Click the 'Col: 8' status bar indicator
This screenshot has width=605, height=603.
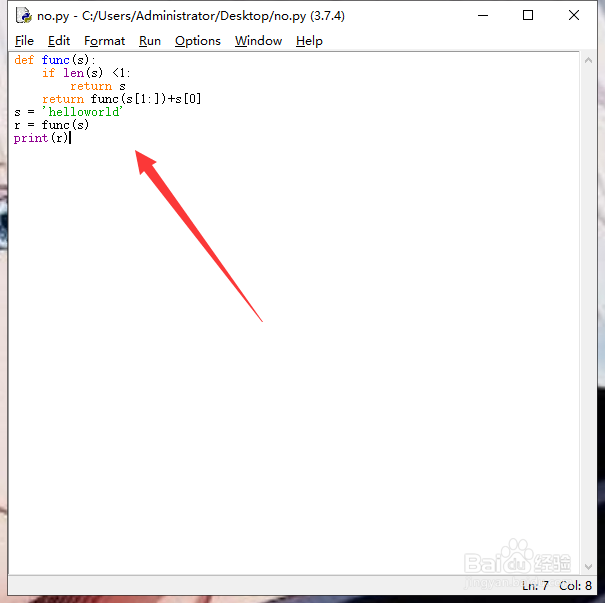click(x=575, y=586)
